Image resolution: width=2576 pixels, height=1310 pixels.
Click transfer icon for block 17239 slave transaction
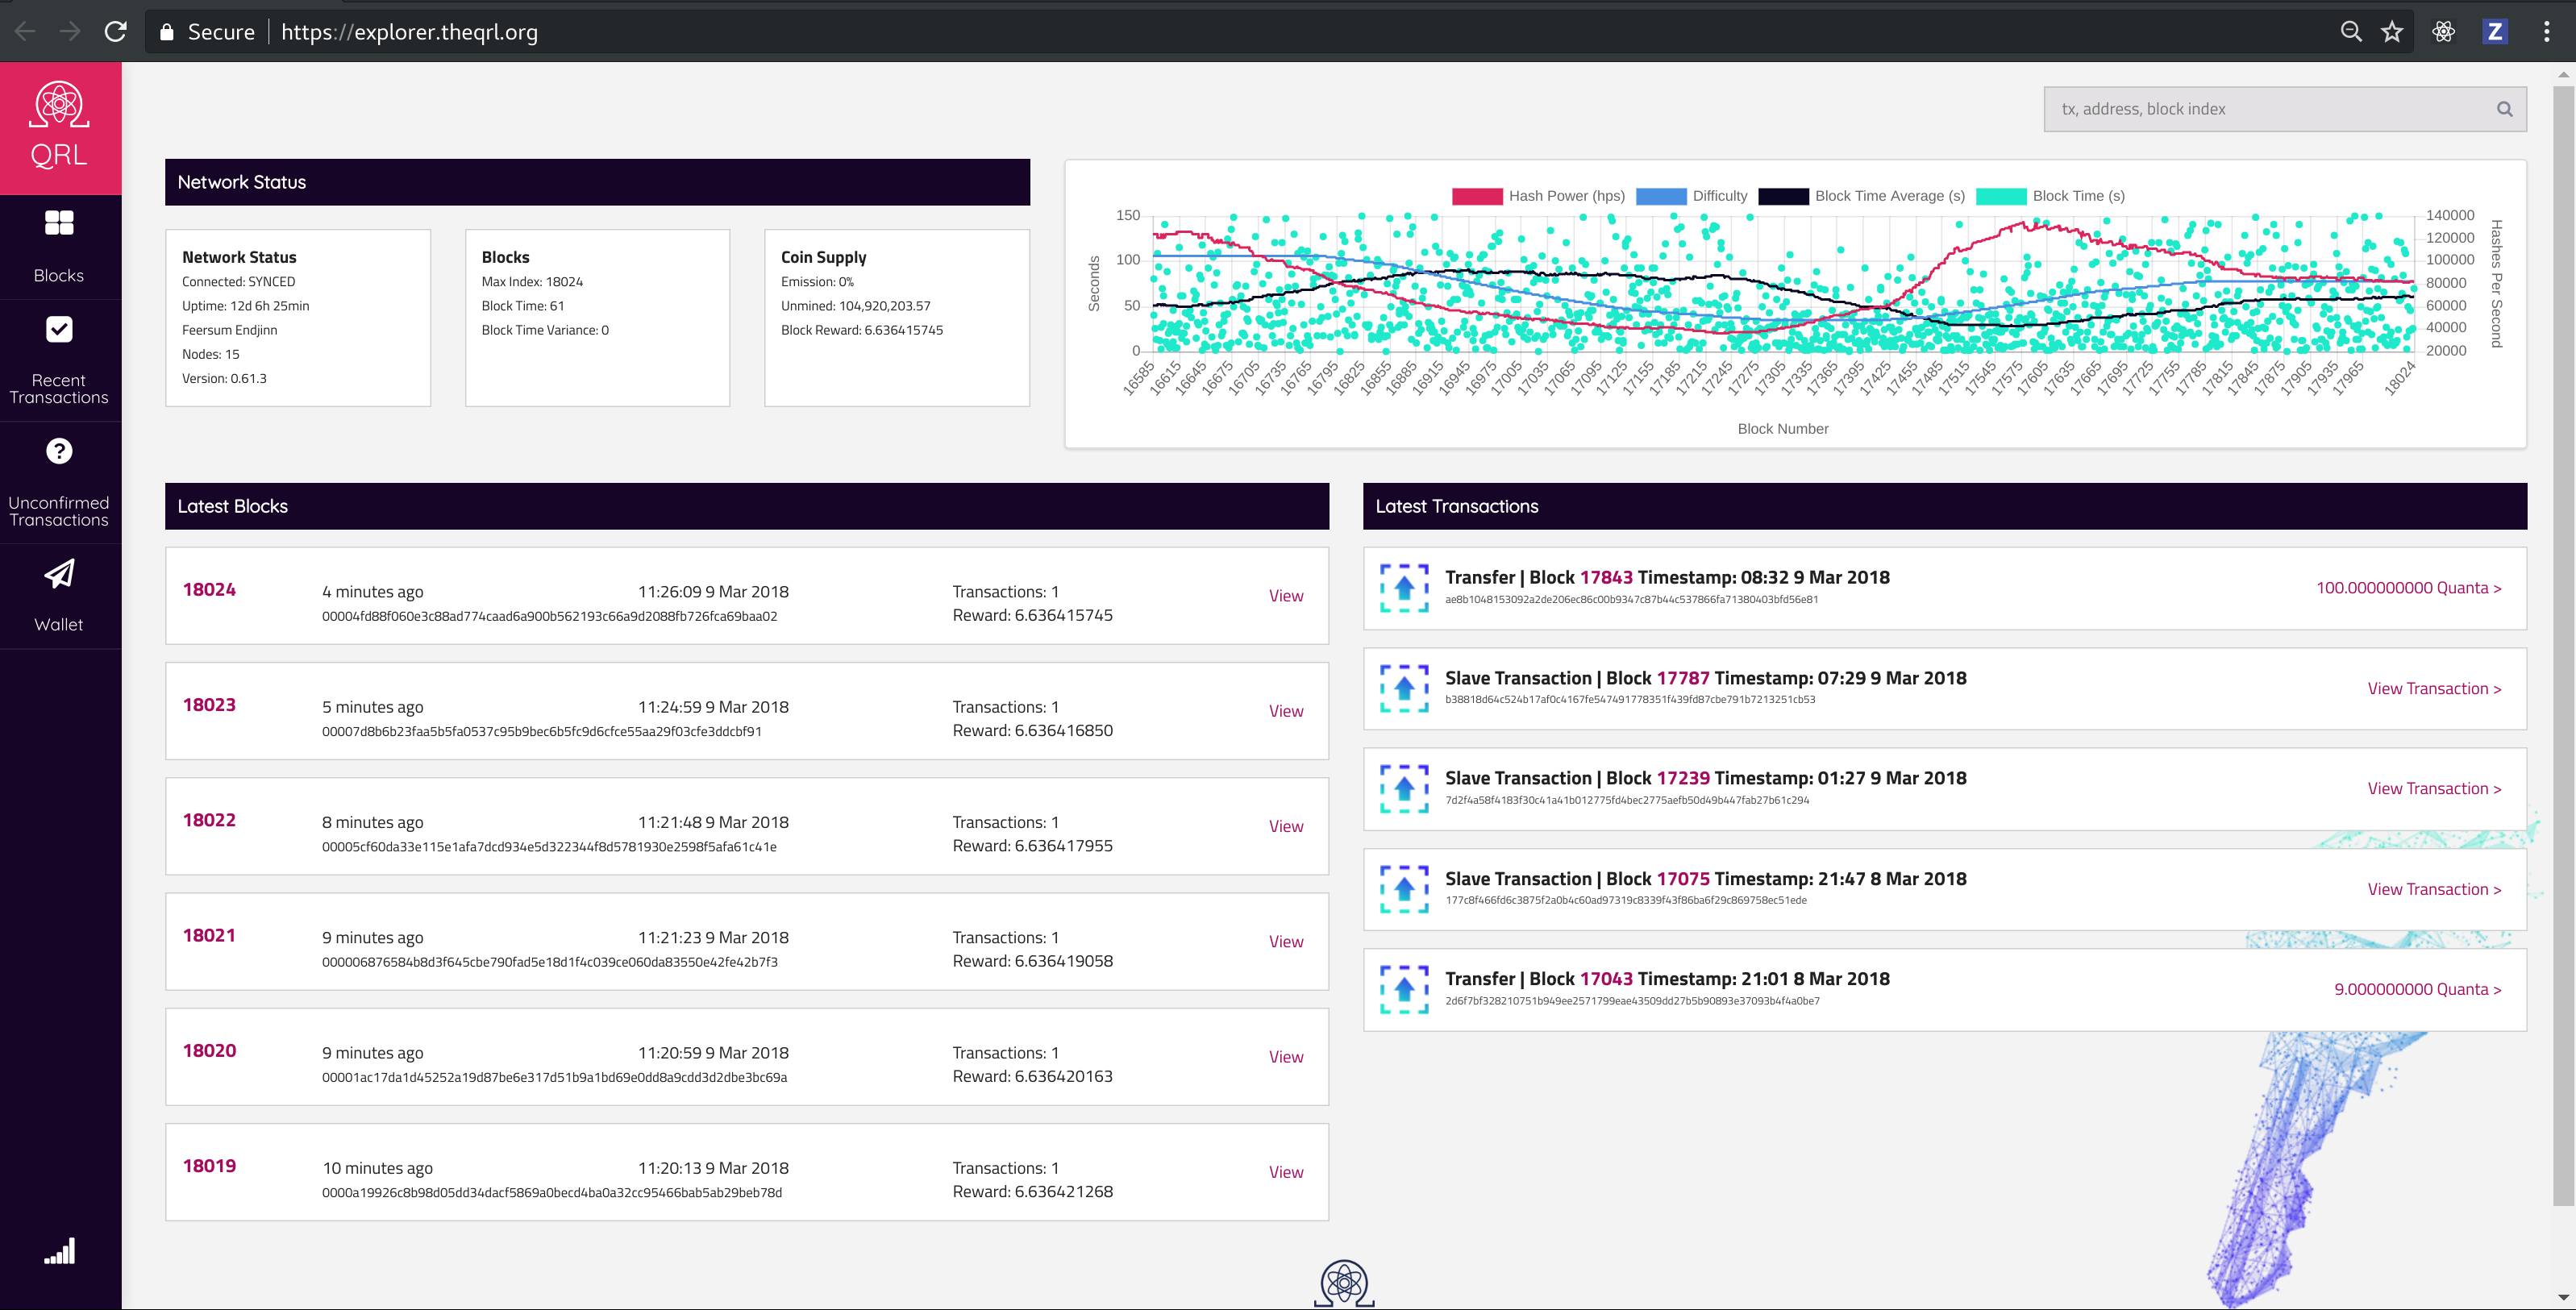[1404, 788]
